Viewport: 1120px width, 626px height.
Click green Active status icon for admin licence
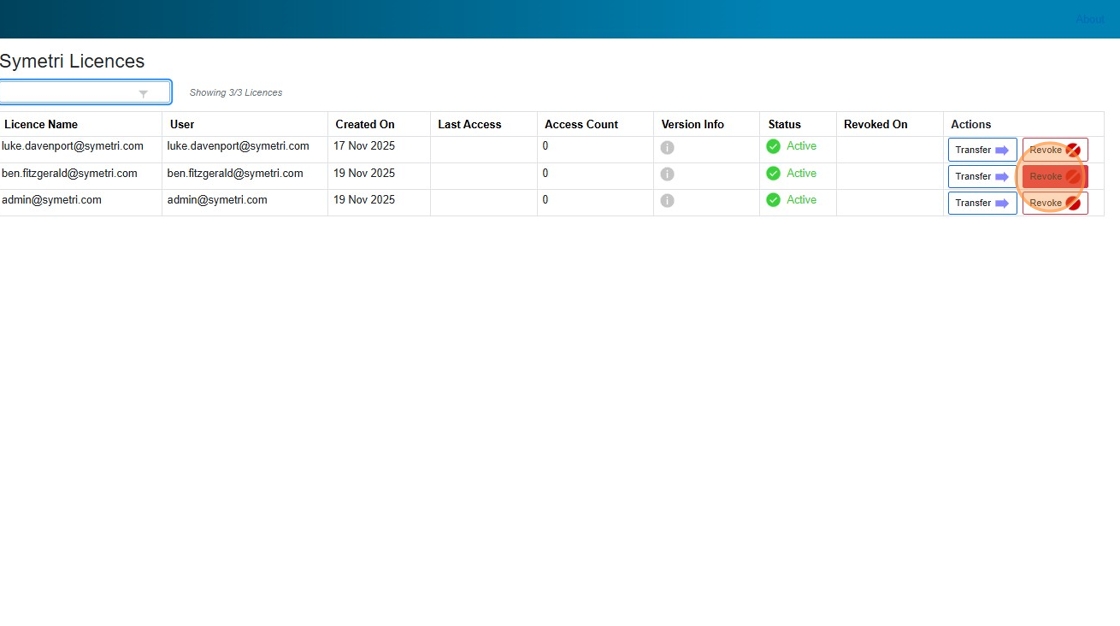point(773,200)
